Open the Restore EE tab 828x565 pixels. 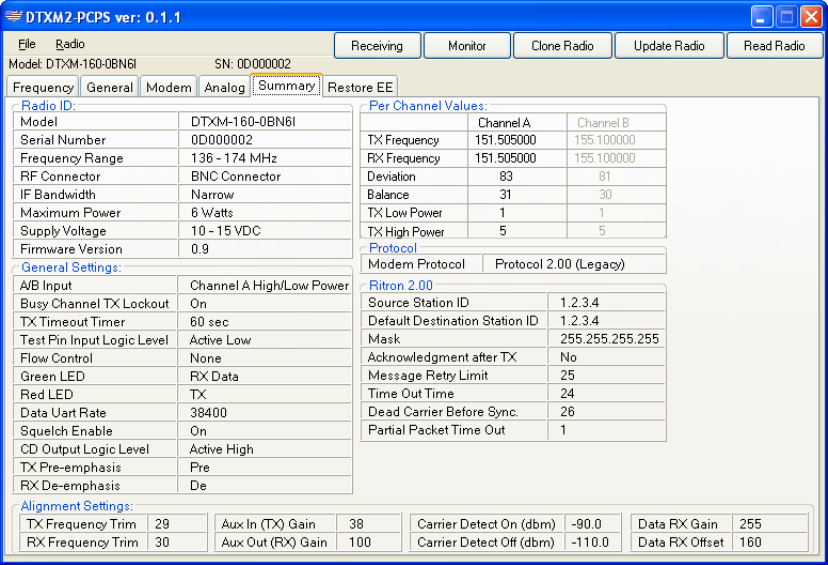[x=360, y=87]
